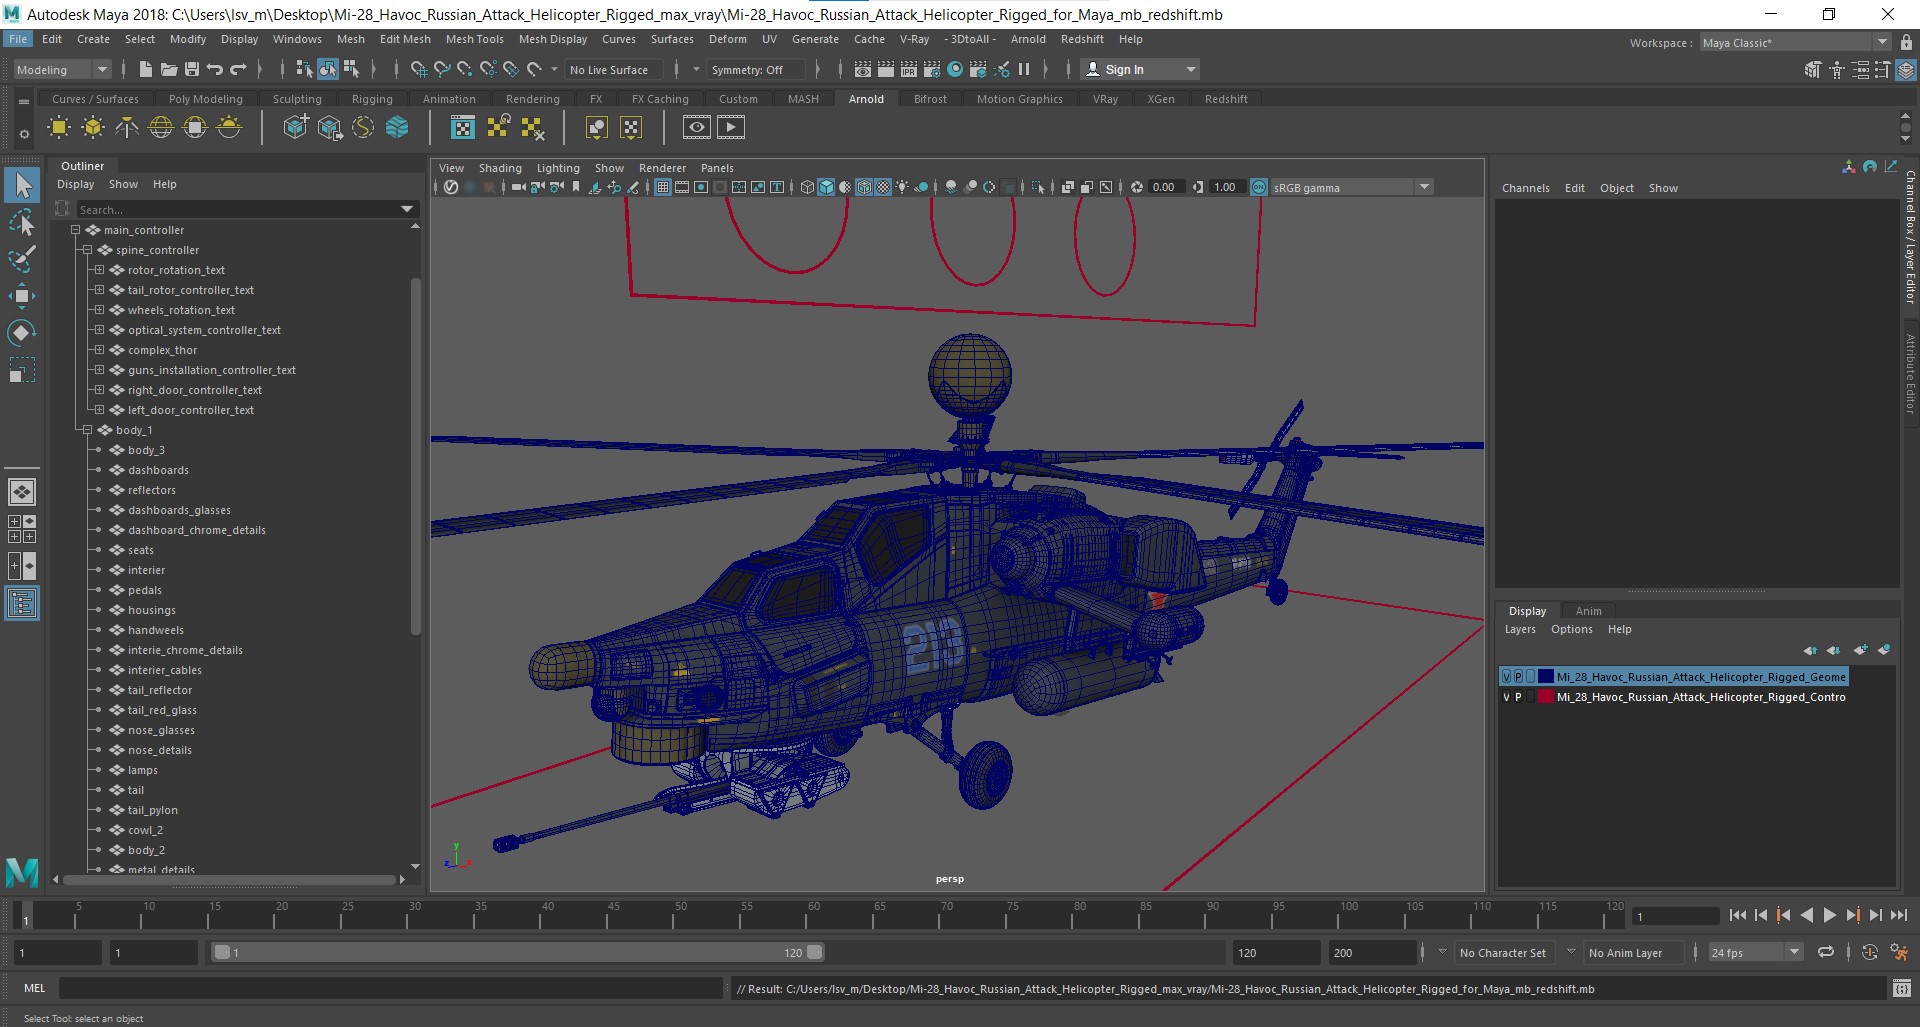Open viewport Shading menu
The height and width of the screenshot is (1027, 1920).
pos(500,168)
